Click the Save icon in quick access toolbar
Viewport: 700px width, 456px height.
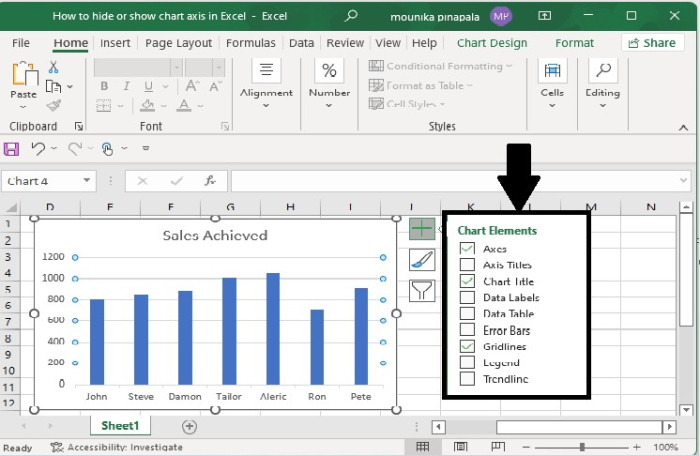[12, 148]
